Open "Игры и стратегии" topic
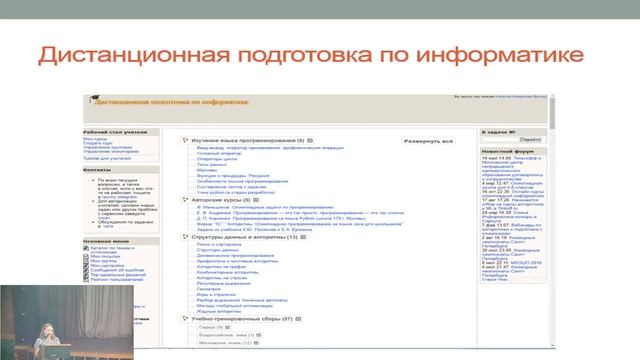 click(x=216, y=294)
